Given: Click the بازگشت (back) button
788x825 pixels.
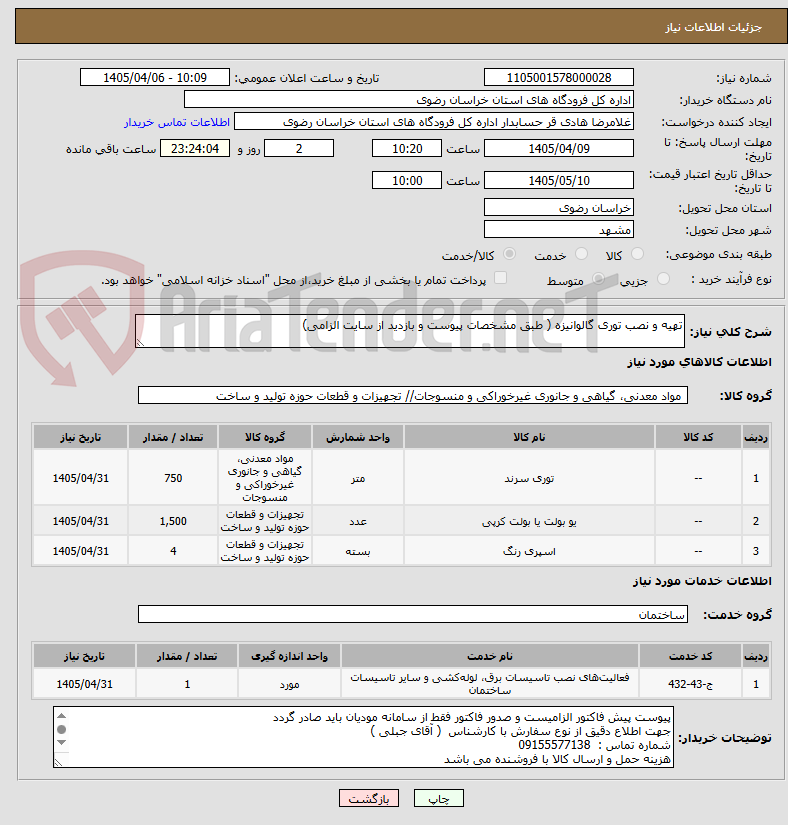Looking at the screenshot, I should 369,798.
